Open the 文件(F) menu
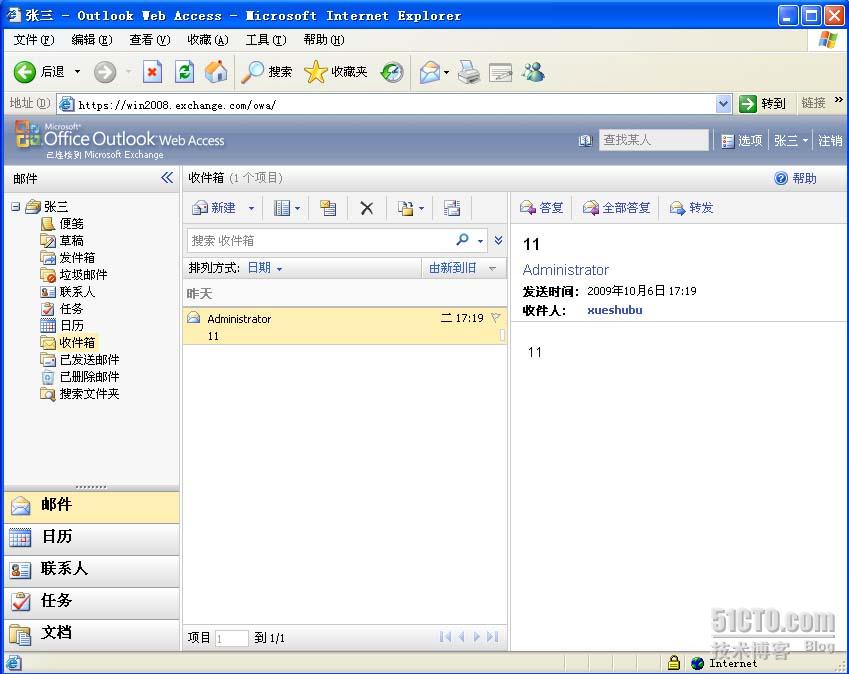The image size is (849, 674). (x=34, y=40)
